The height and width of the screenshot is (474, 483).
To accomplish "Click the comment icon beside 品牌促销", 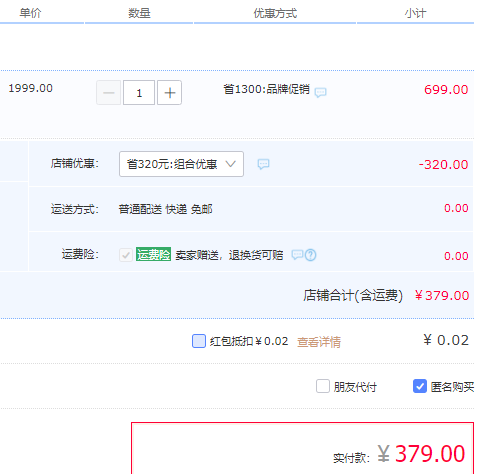I will pos(320,92).
